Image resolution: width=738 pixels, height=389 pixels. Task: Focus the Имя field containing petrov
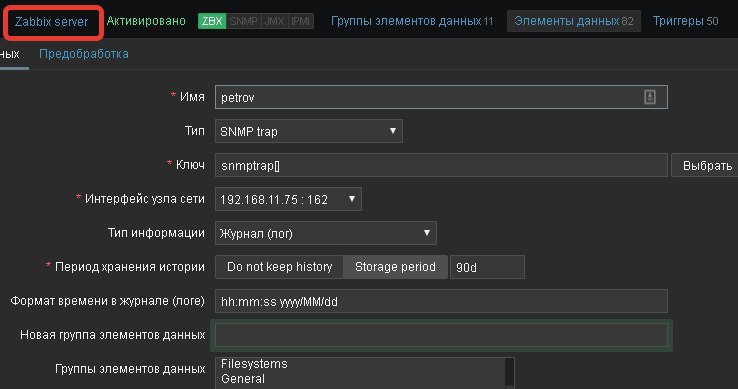(441, 97)
